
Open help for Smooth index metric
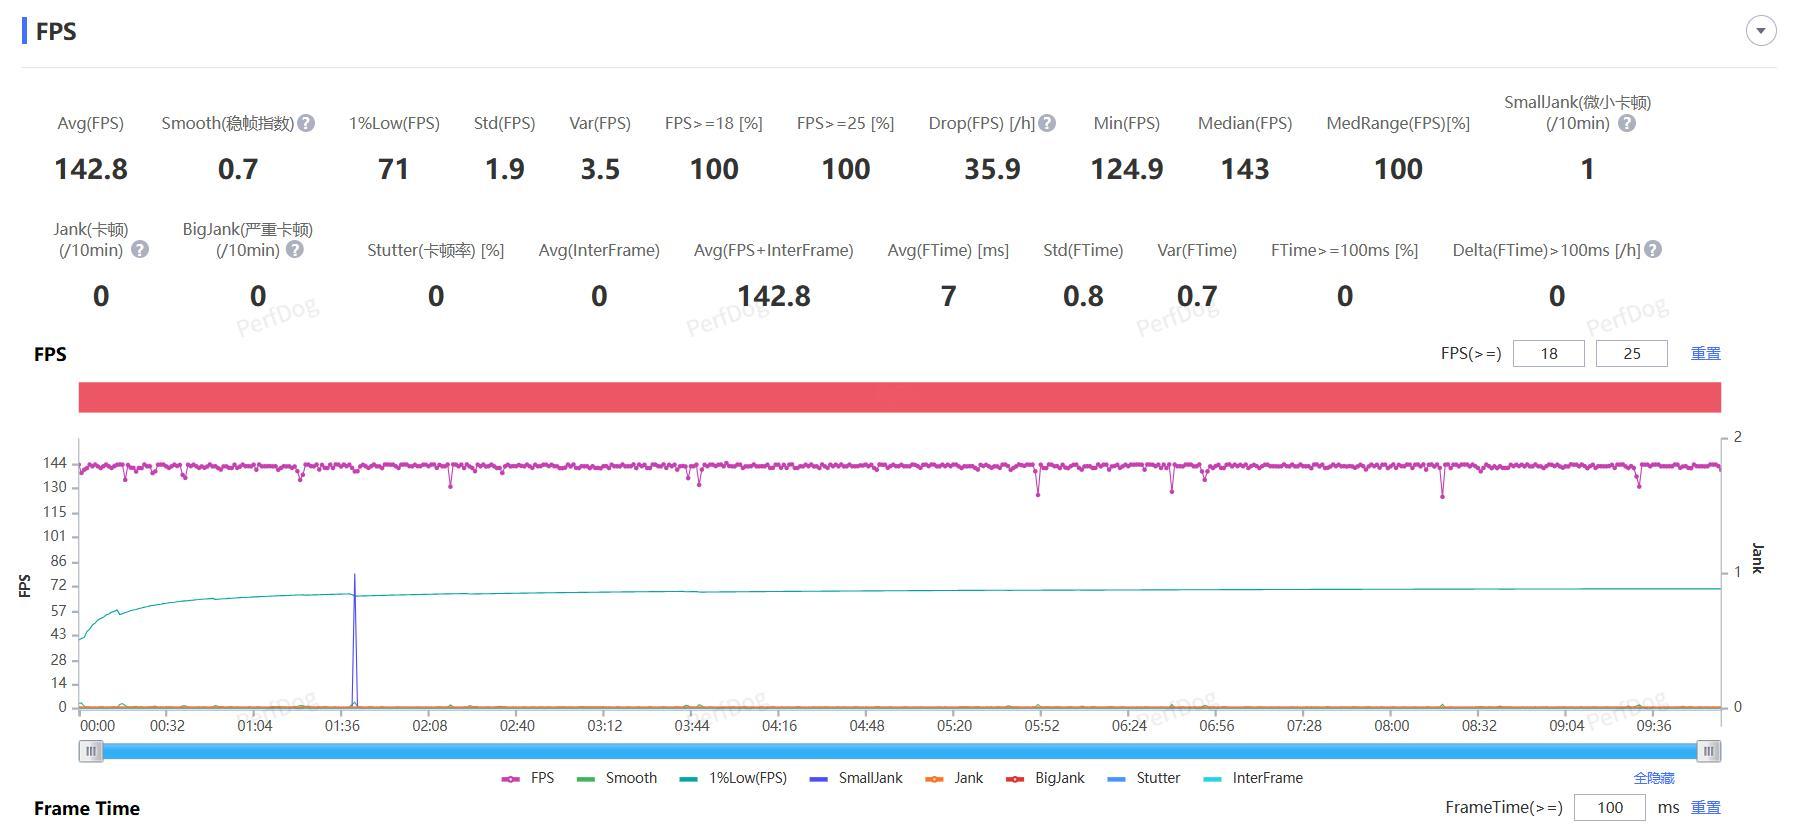(307, 123)
